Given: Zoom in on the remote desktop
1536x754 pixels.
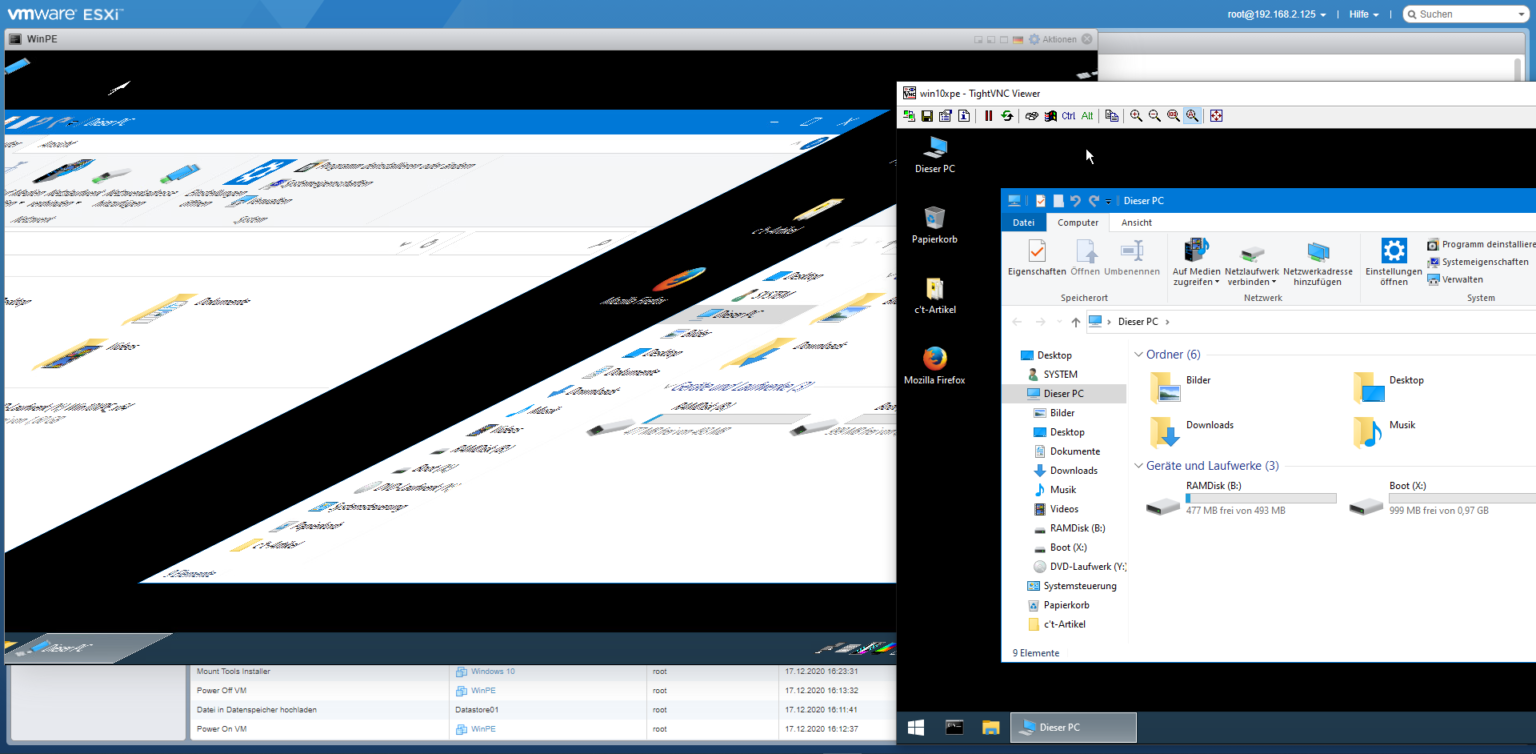Looking at the screenshot, I should point(1135,116).
